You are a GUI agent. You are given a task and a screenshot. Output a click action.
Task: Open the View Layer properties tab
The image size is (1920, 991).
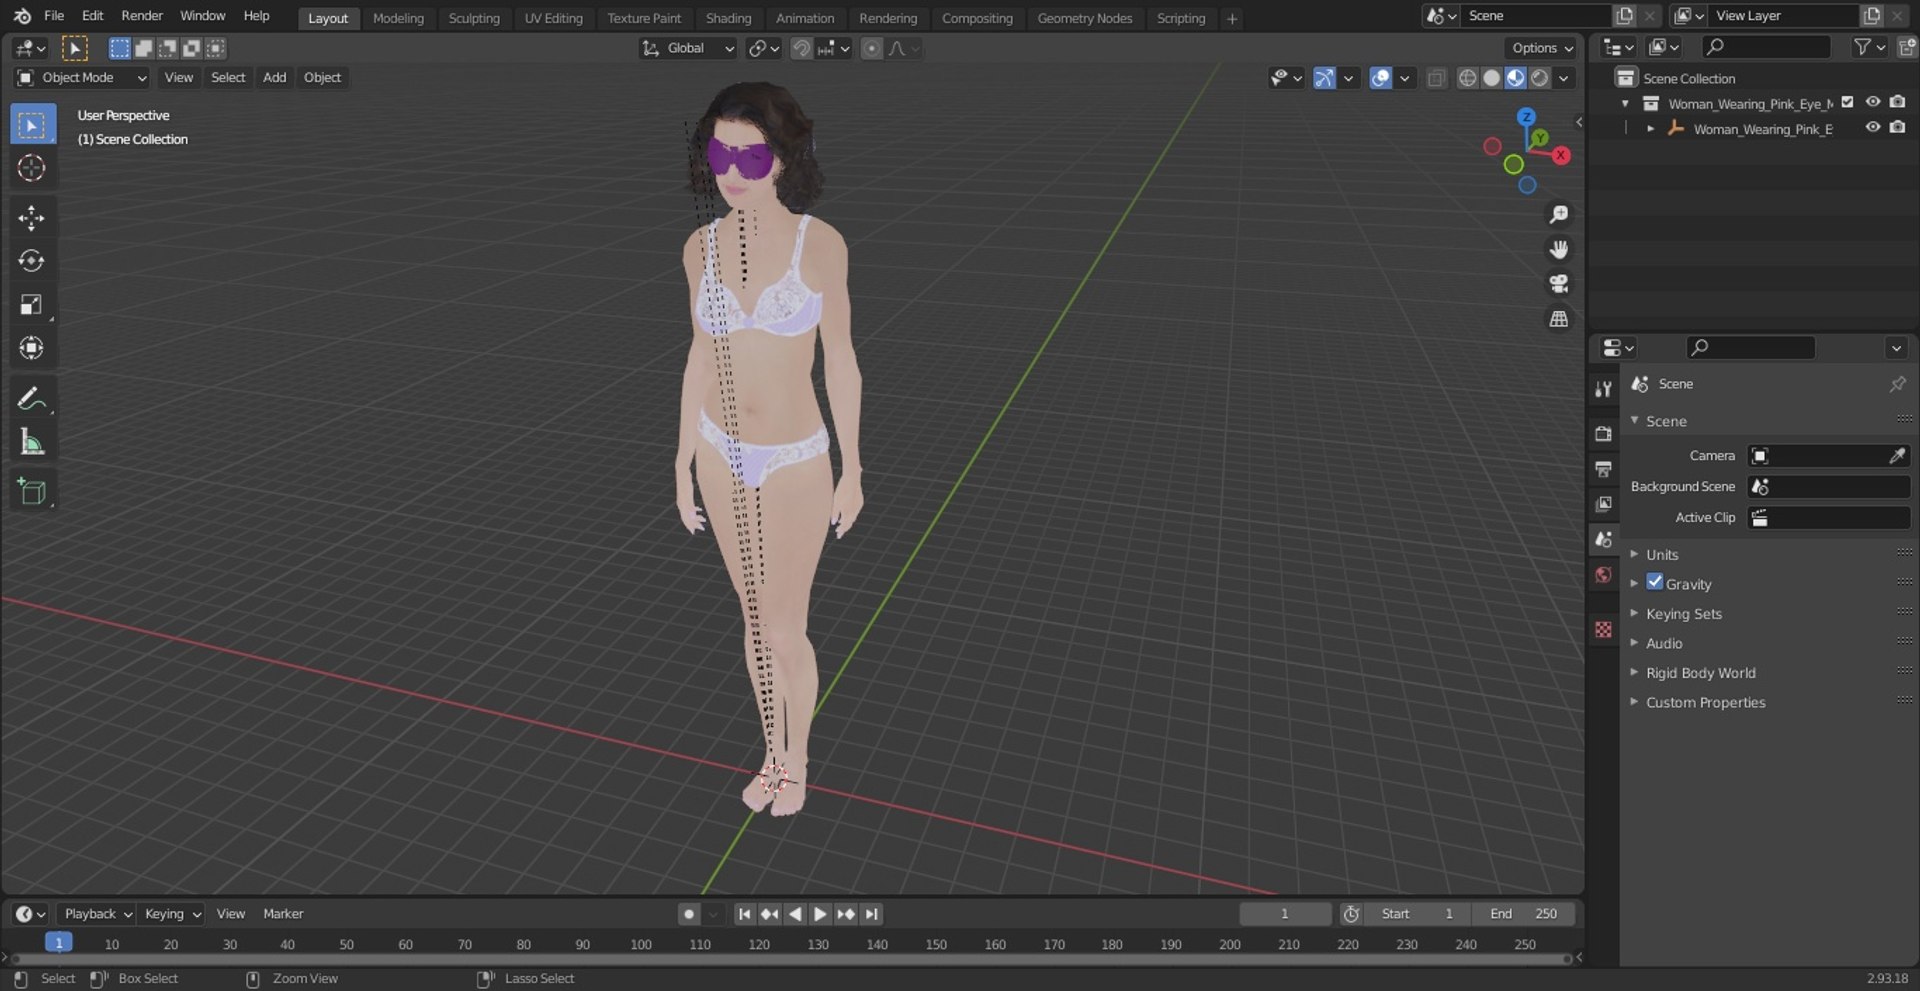coord(1604,504)
